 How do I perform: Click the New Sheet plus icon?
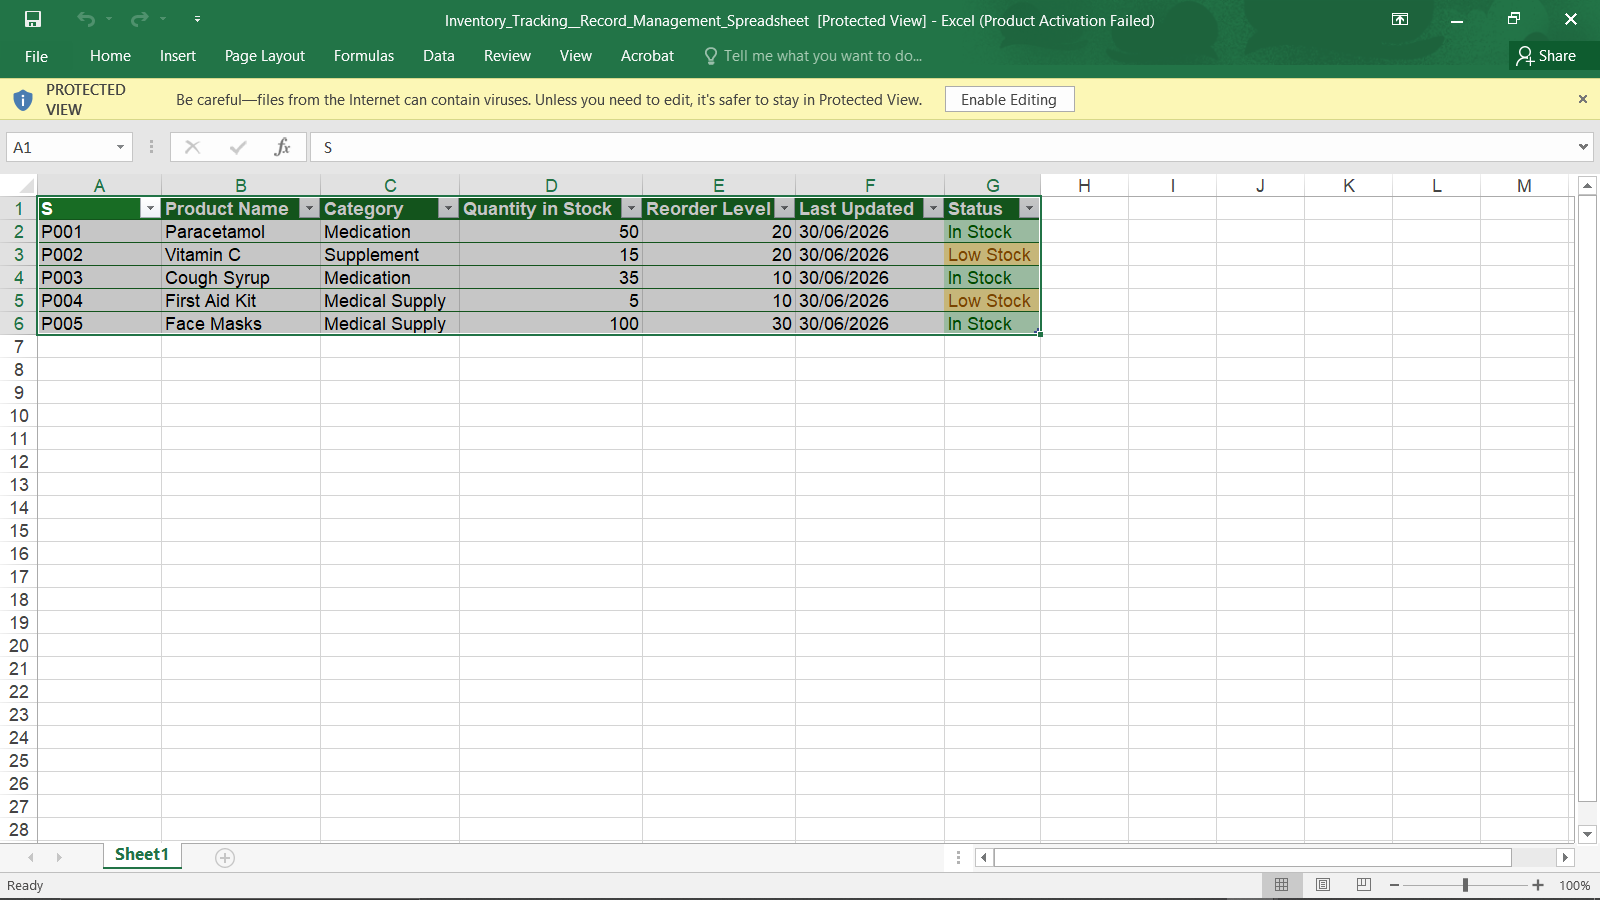click(x=225, y=858)
